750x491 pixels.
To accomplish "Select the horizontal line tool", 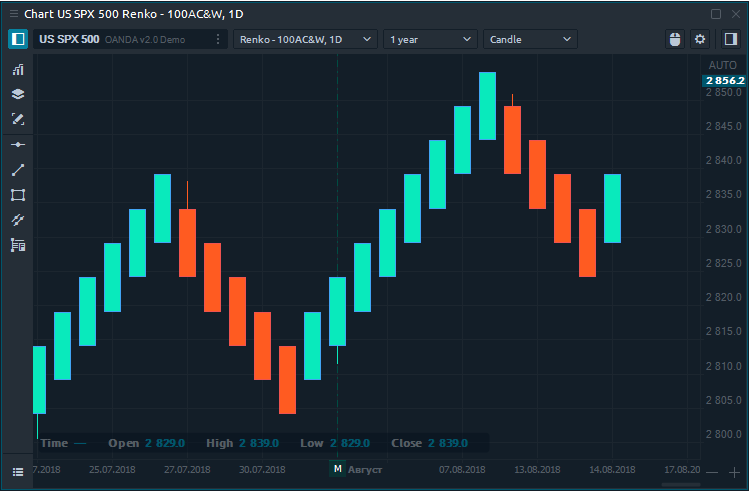I will [x=17, y=145].
